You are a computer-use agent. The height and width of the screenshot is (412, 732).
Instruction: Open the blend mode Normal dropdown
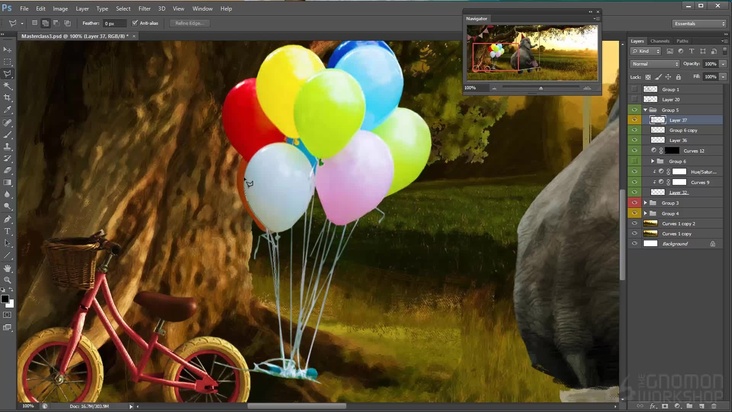coord(655,64)
